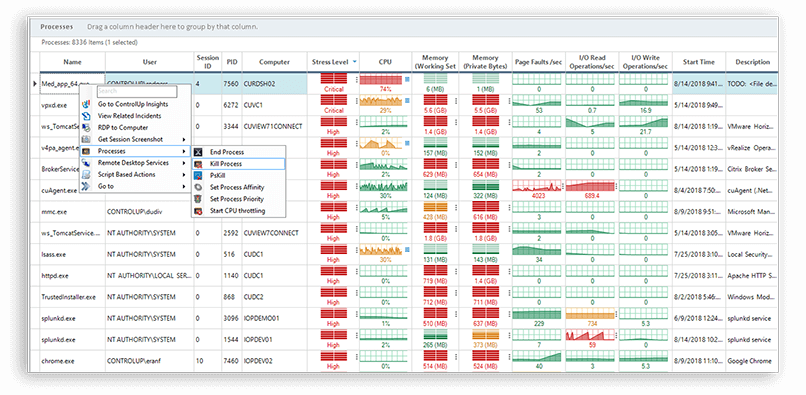Screen dimensions: 806x395
Task: Click the Script Based Actions icon
Action: pos(86,175)
